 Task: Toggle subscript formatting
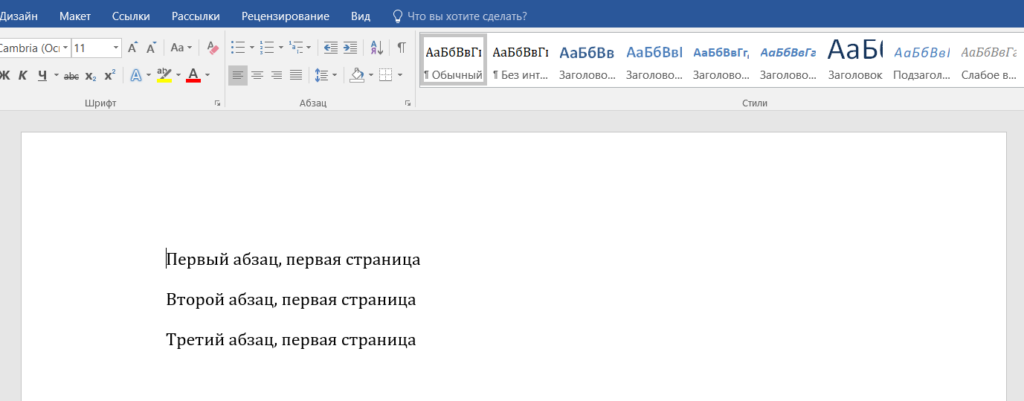pos(91,76)
